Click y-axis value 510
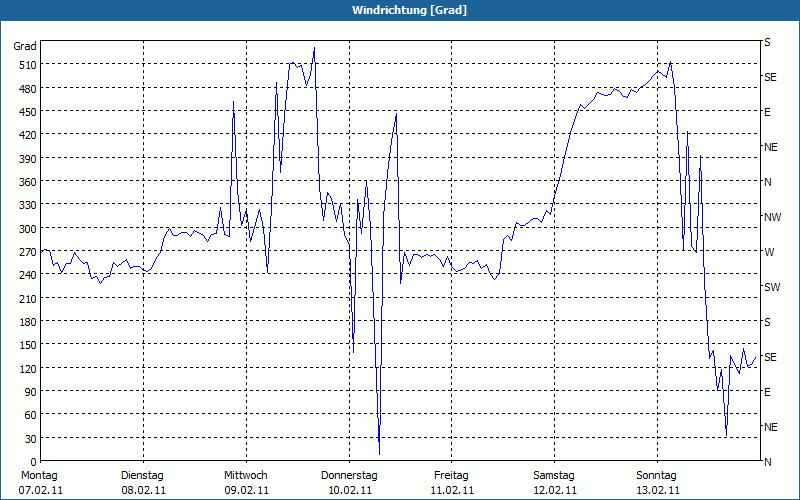This screenshot has height=500, width=800. (28, 65)
